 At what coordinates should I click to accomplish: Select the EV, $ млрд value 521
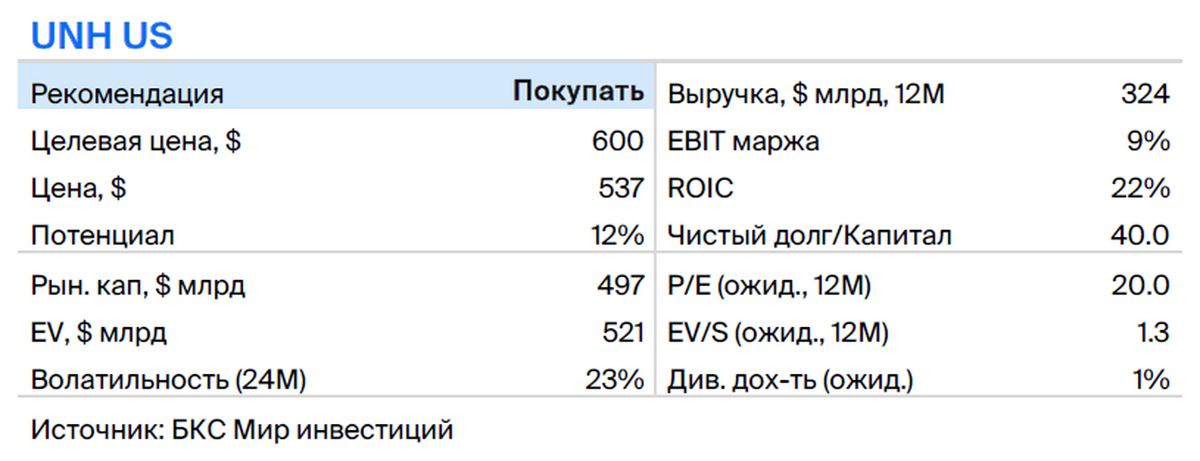tap(619, 333)
